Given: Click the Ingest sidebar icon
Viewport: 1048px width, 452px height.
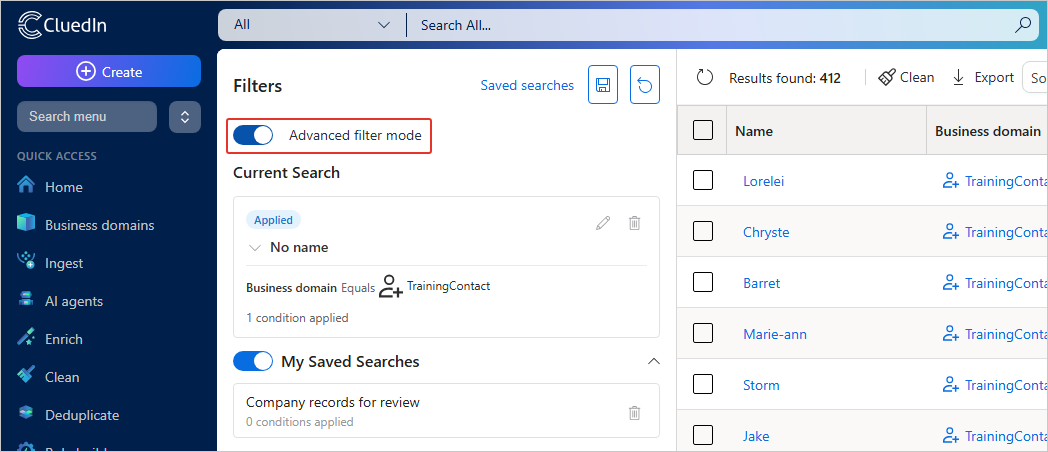Looking at the screenshot, I should [25, 261].
